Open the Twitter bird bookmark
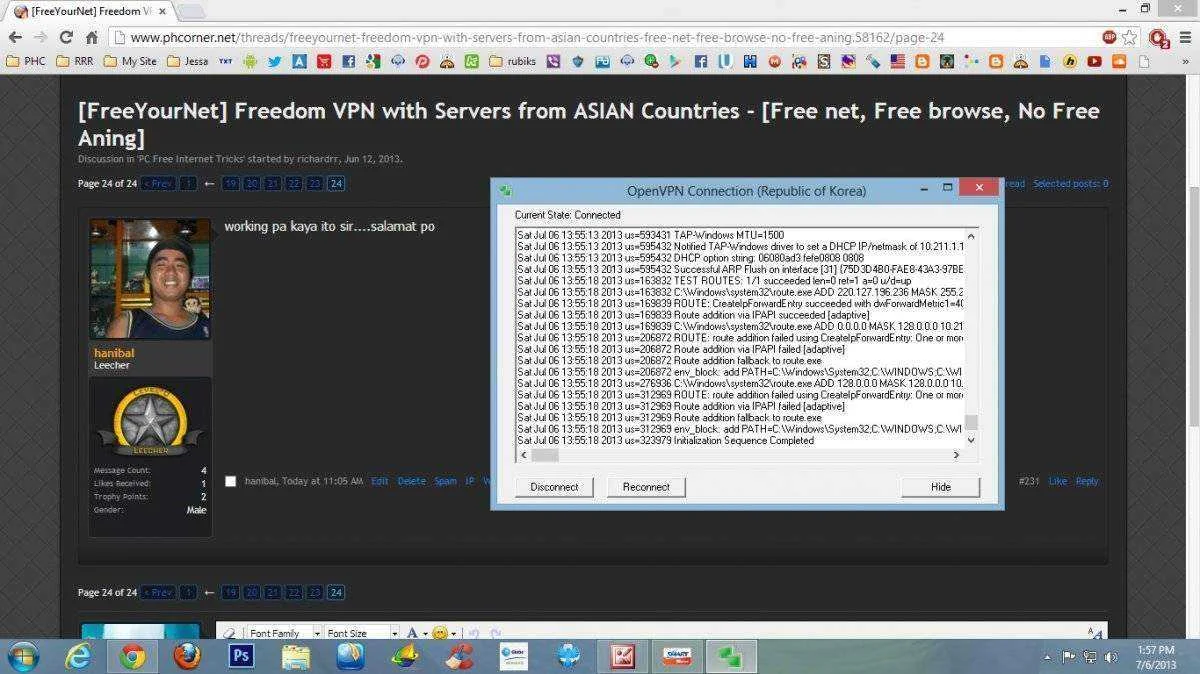 [274, 61]
